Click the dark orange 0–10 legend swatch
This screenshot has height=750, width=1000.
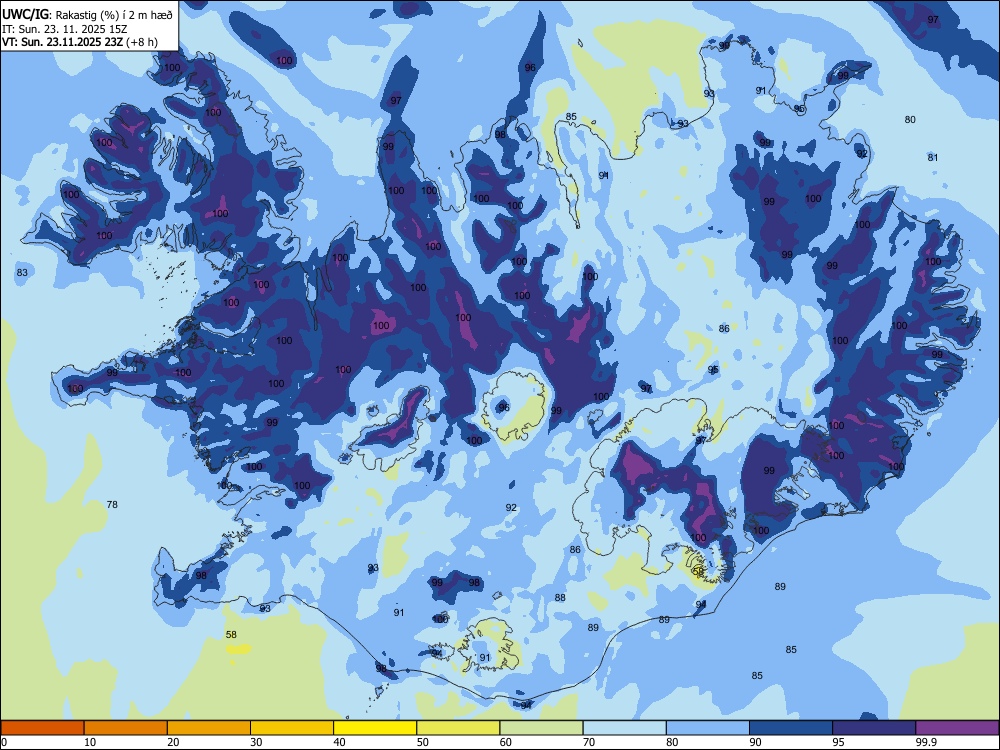point(42,728)
